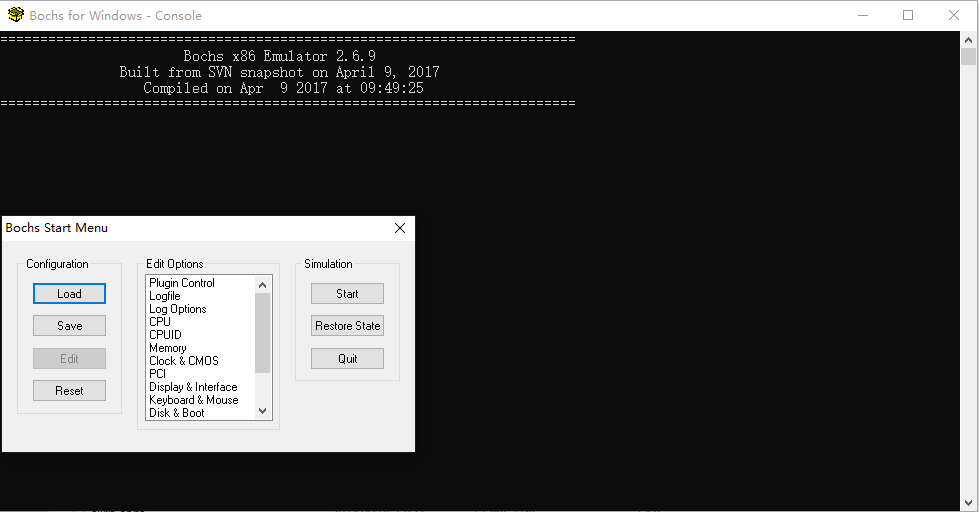Screen dimensions: 979x512
Task: Maximize the Bochs console window
Action: [x=908, y=16]
